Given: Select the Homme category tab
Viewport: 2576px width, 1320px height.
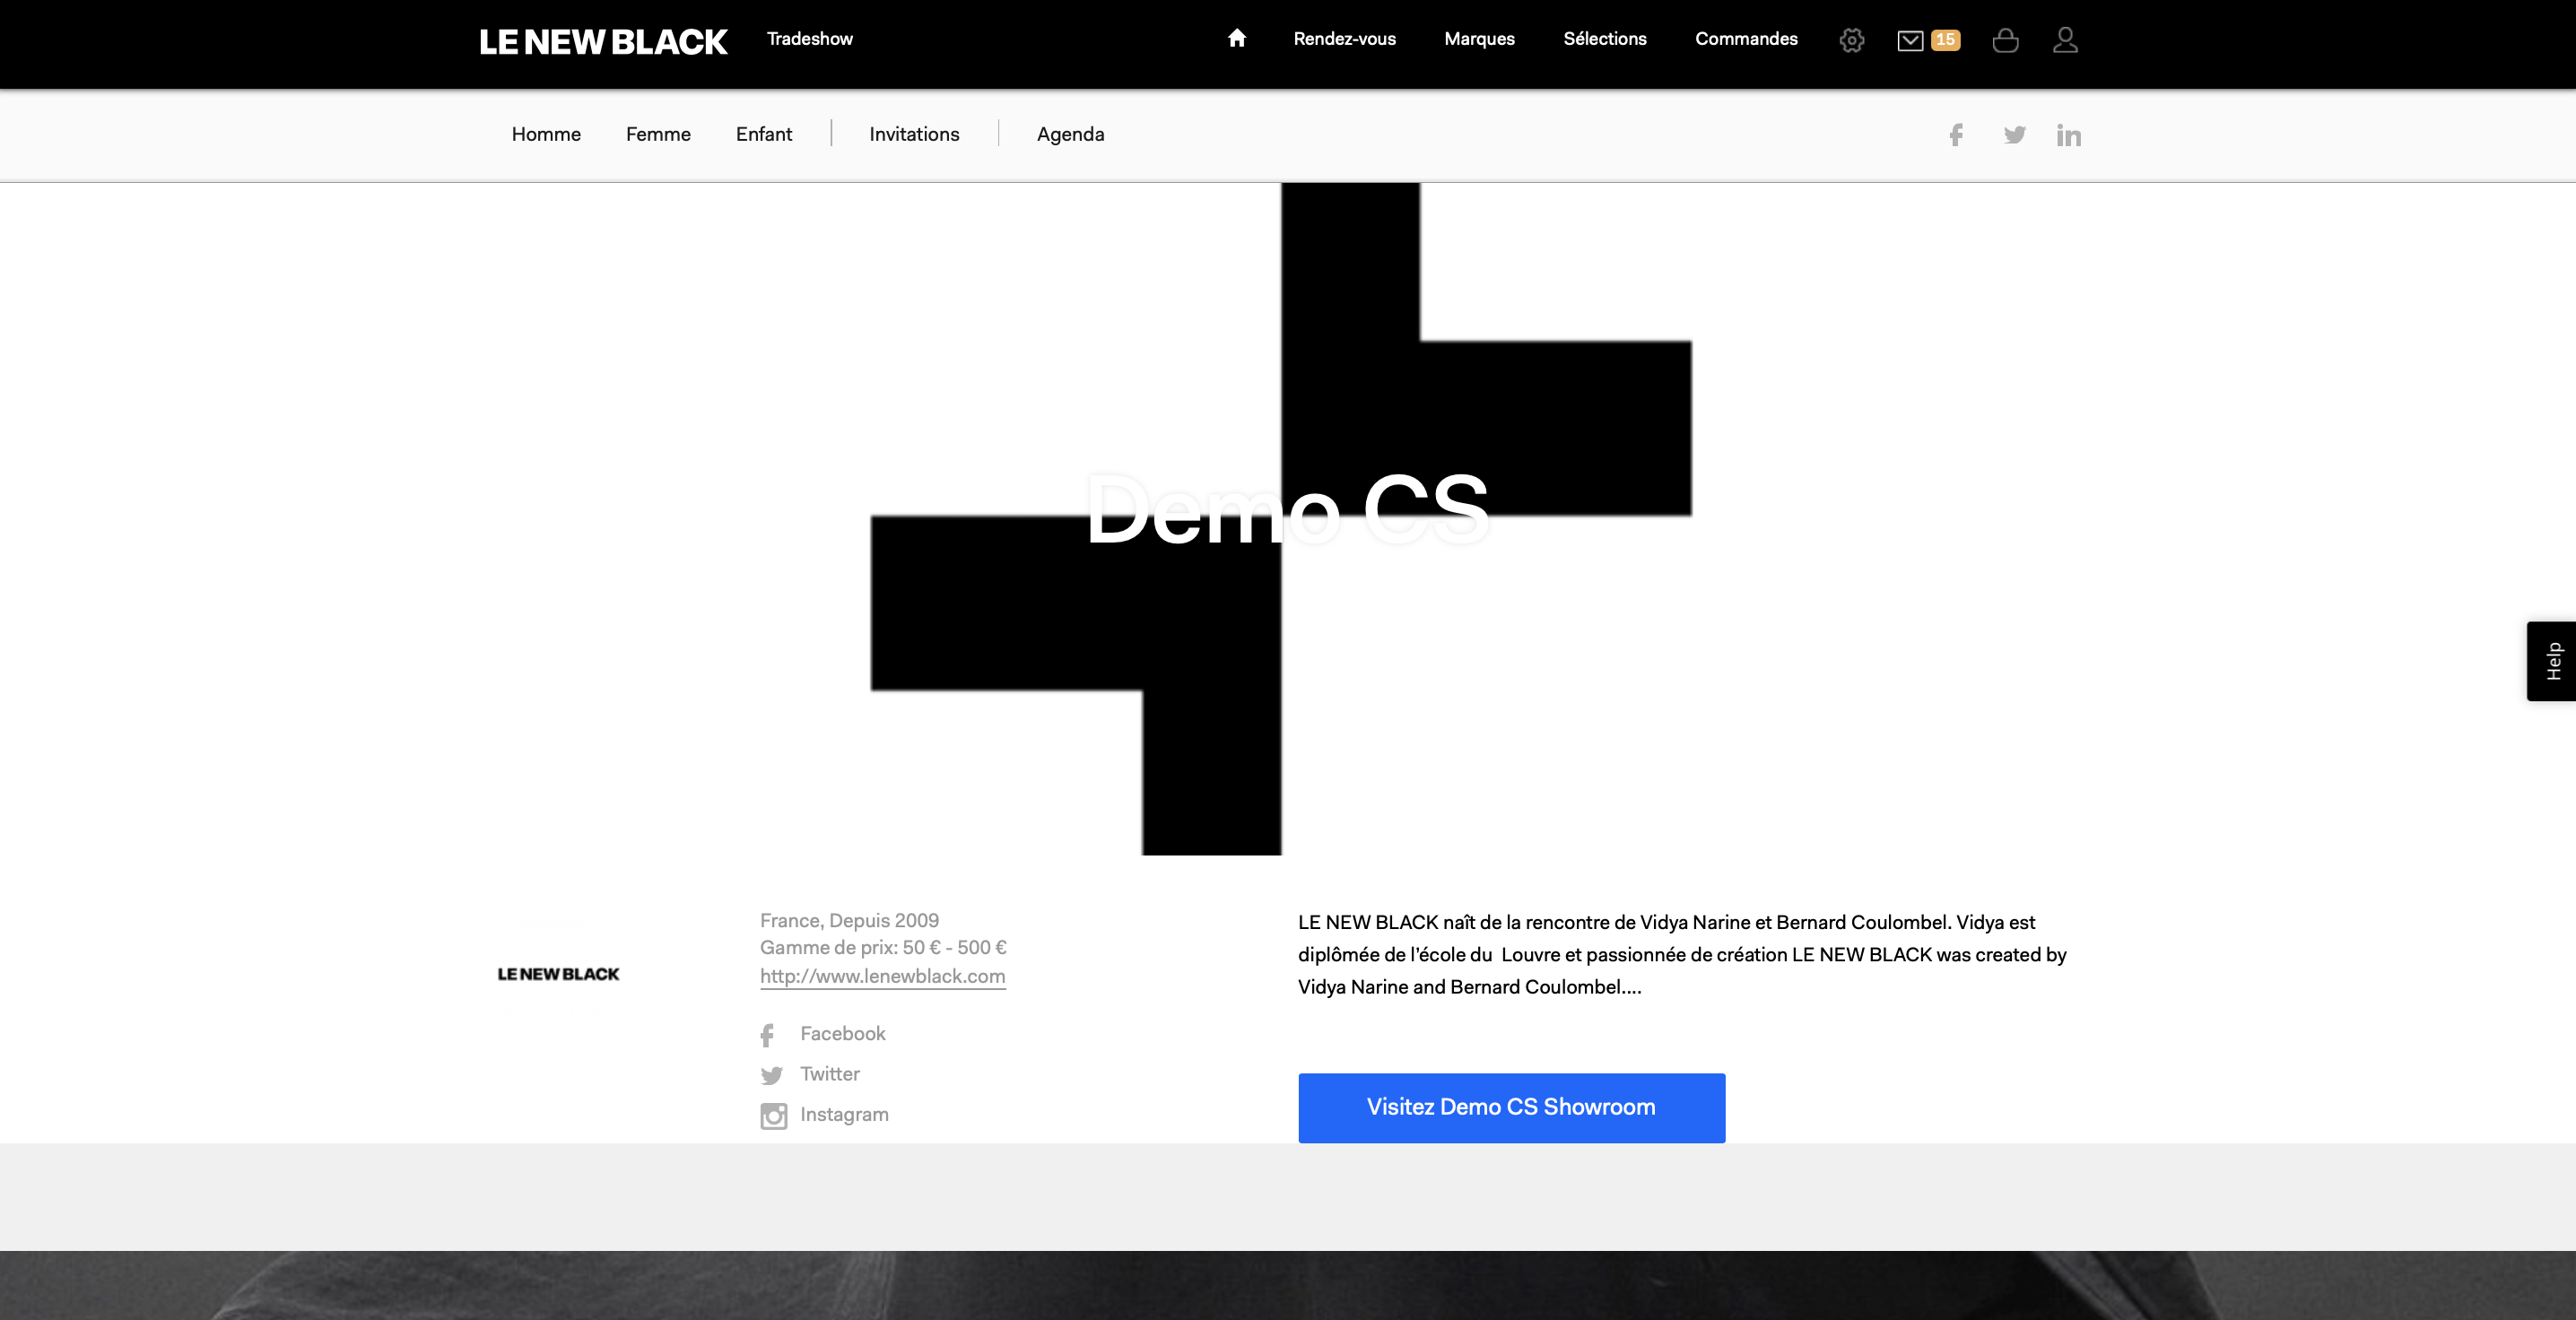Looking at the screenshot, I should click(x=546, y=134).
